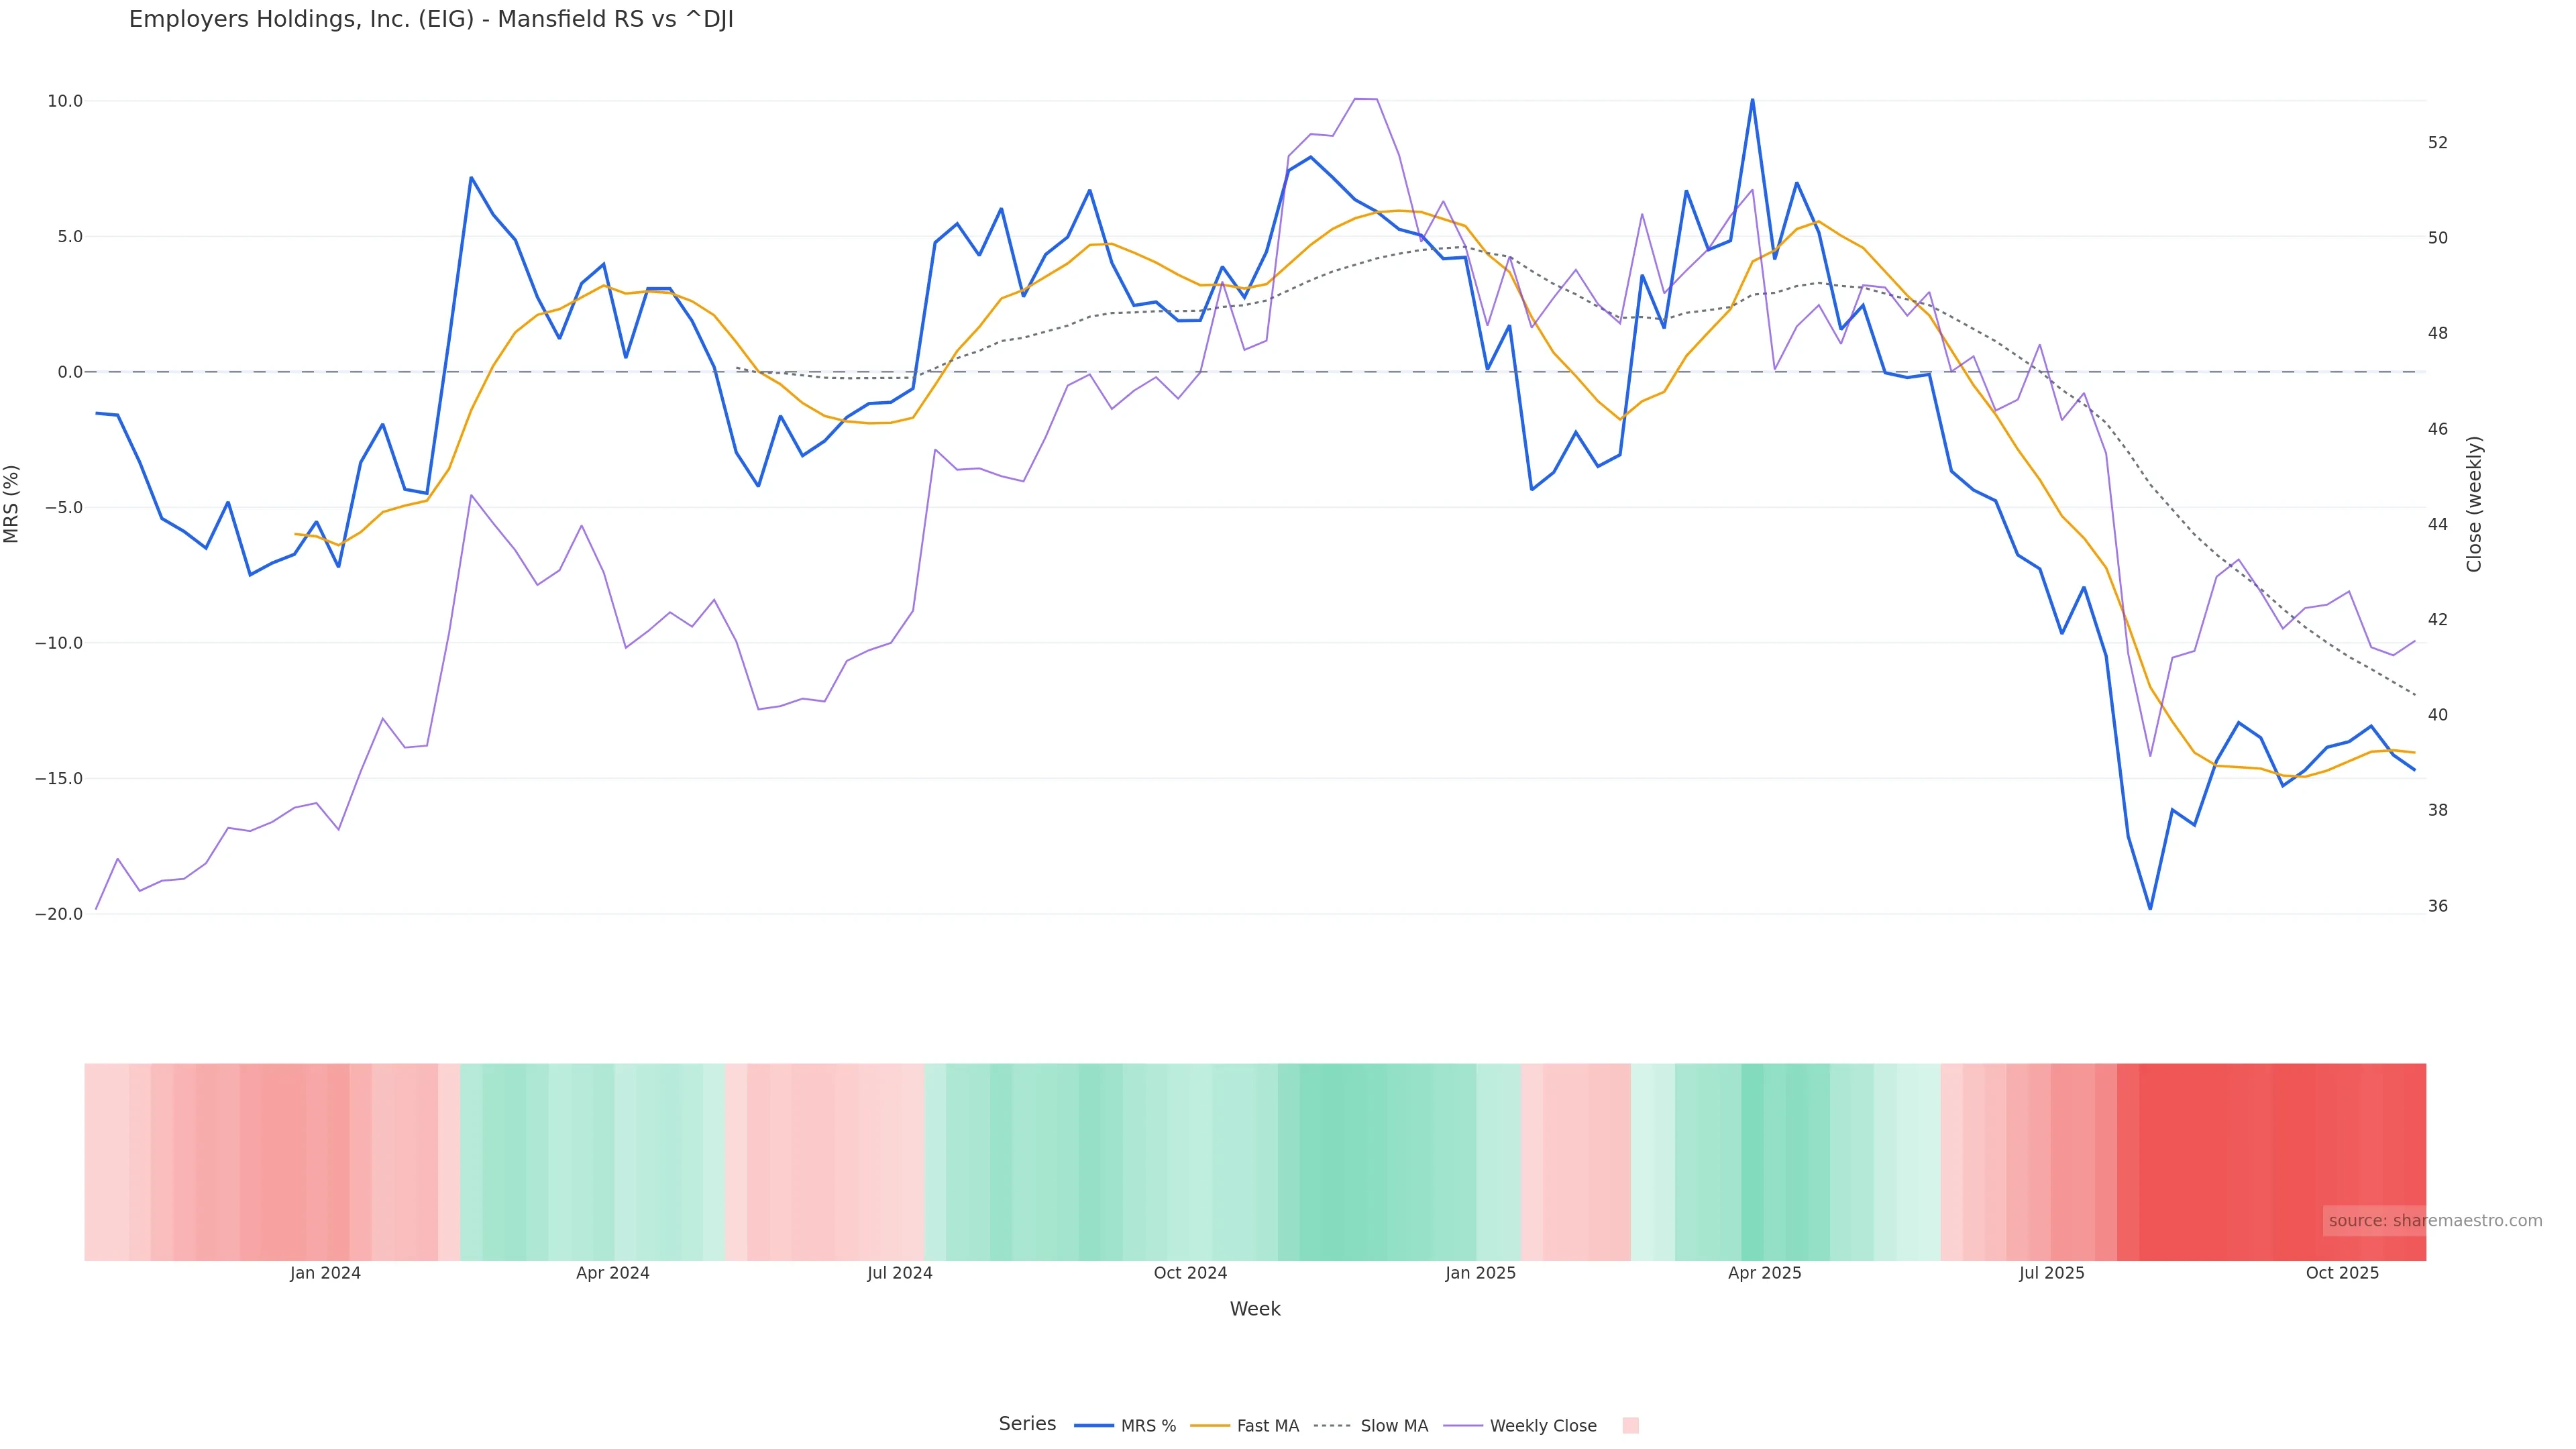2576x1449 pixels.
Task: Click the lowest trough of blue MRS line
Action: click(2150, 908)
